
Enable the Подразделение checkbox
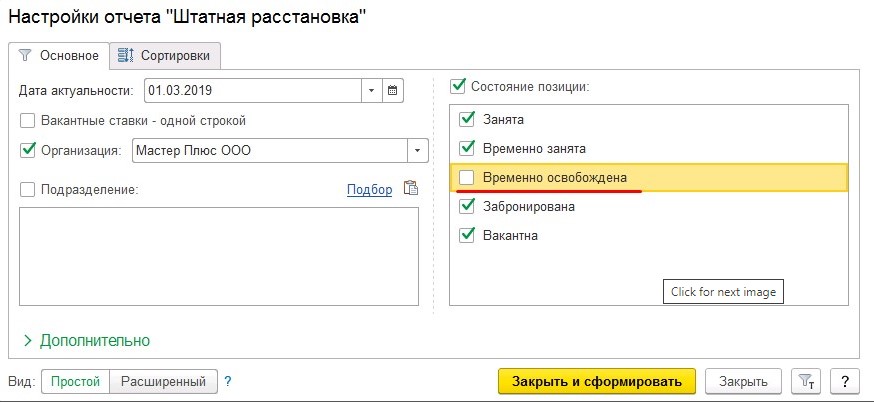[x=27, y=189]
